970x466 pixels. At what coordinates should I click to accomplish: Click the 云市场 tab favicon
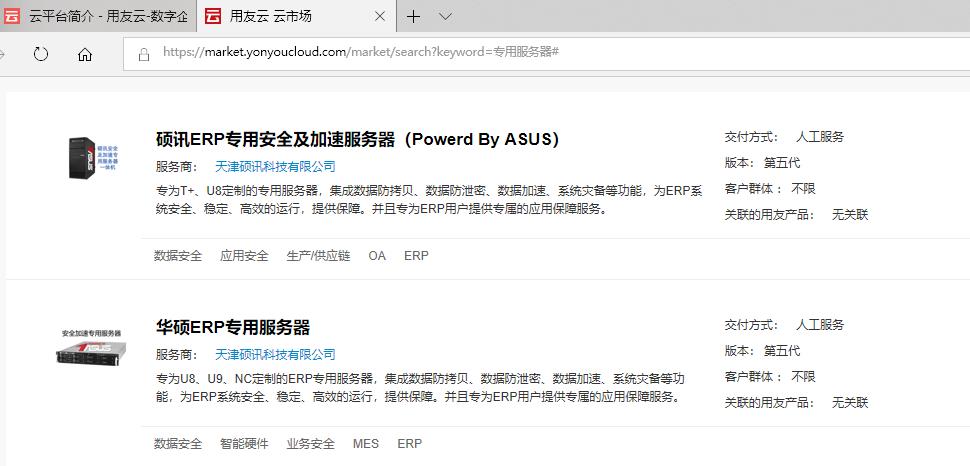click(x=213, y=17)
